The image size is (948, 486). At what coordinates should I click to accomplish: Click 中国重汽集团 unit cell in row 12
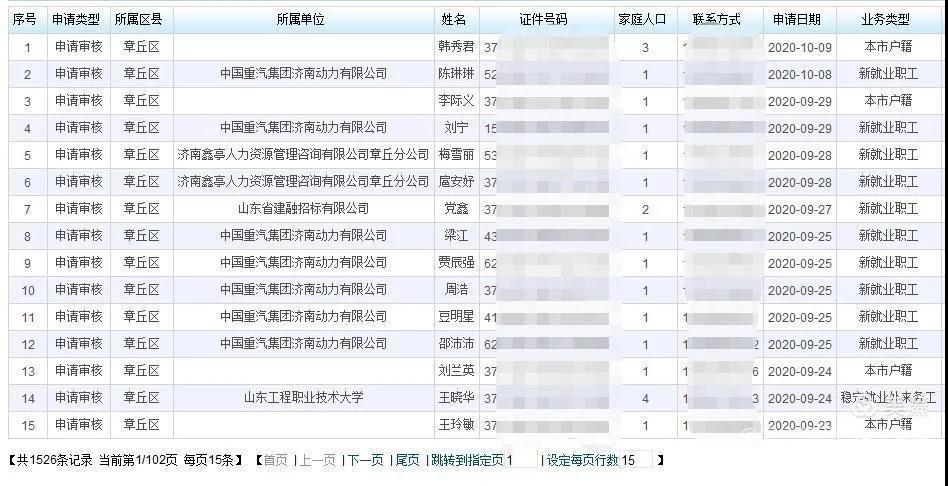tap(304, 343)
